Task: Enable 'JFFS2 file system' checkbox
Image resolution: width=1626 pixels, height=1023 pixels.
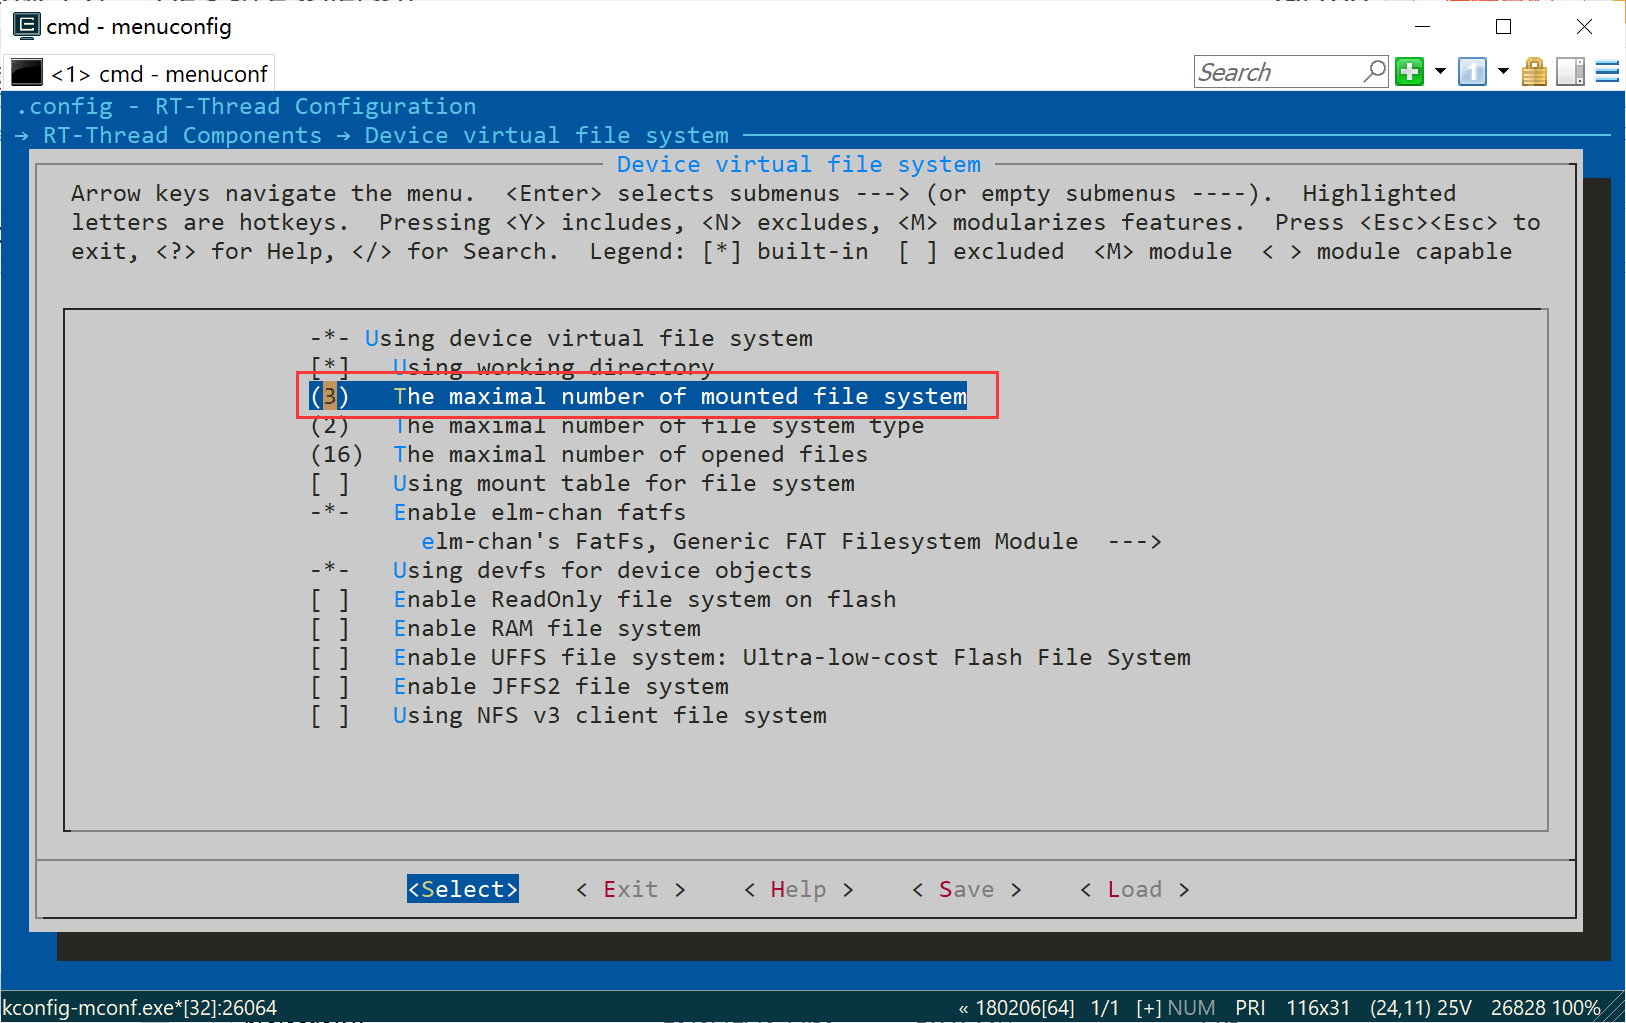Action: pyautogui.click(x=519, y=686)
